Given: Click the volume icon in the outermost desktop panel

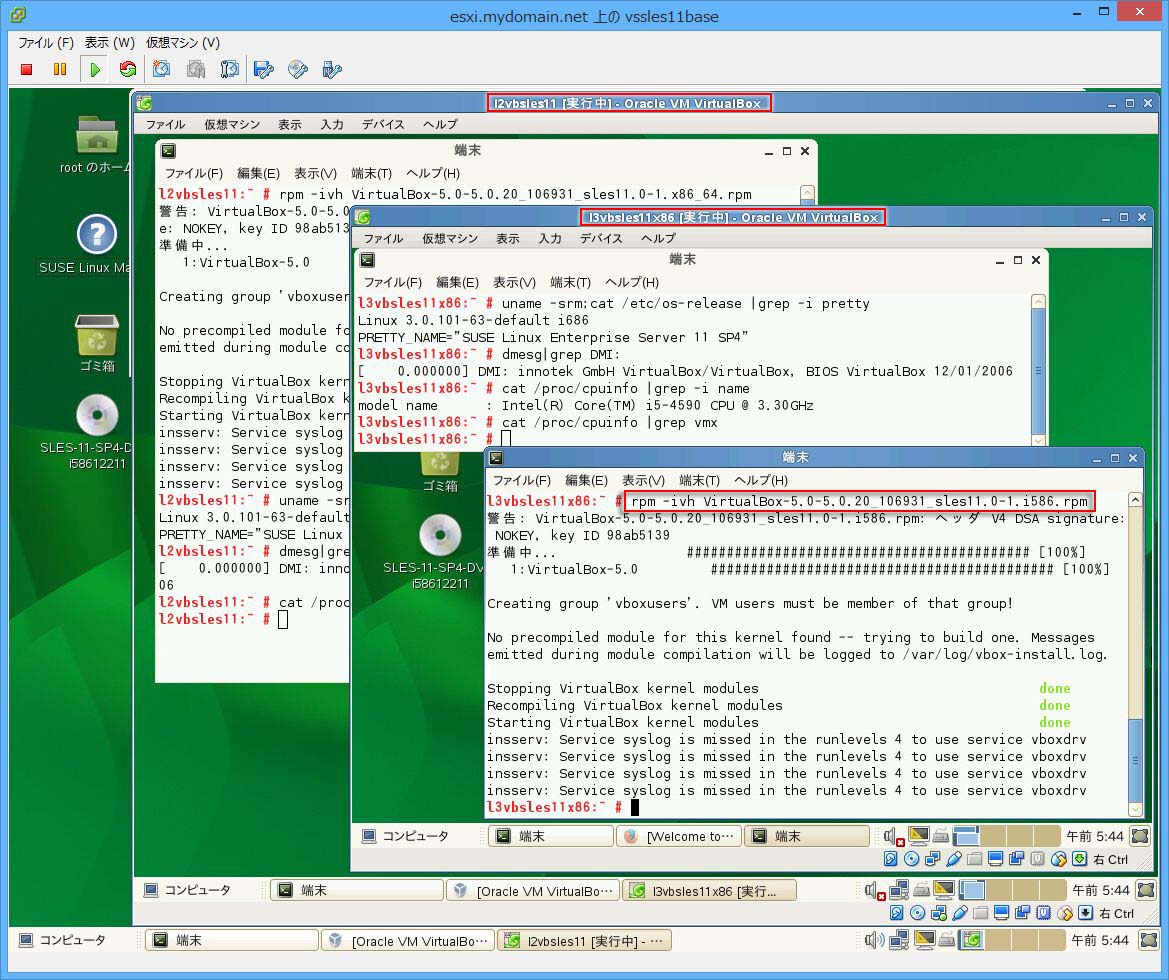Looking at the screenshot, I should [x=874, y=940].
